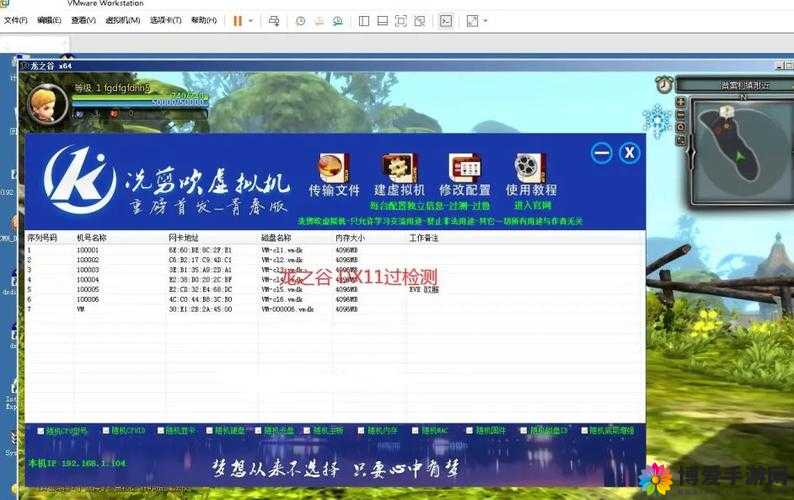The width and height of the screenshot is (794, 500).
Task: Toggle the tenth 随机 checkbox in the bottom row
Action: point(524,431)
